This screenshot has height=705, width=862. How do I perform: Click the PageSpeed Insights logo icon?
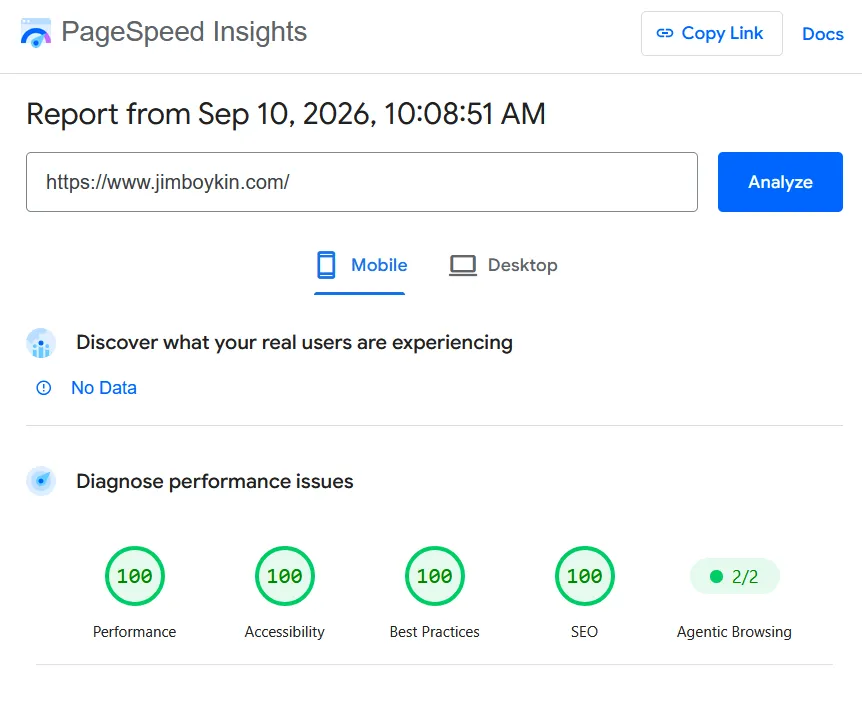click(36, 32)
